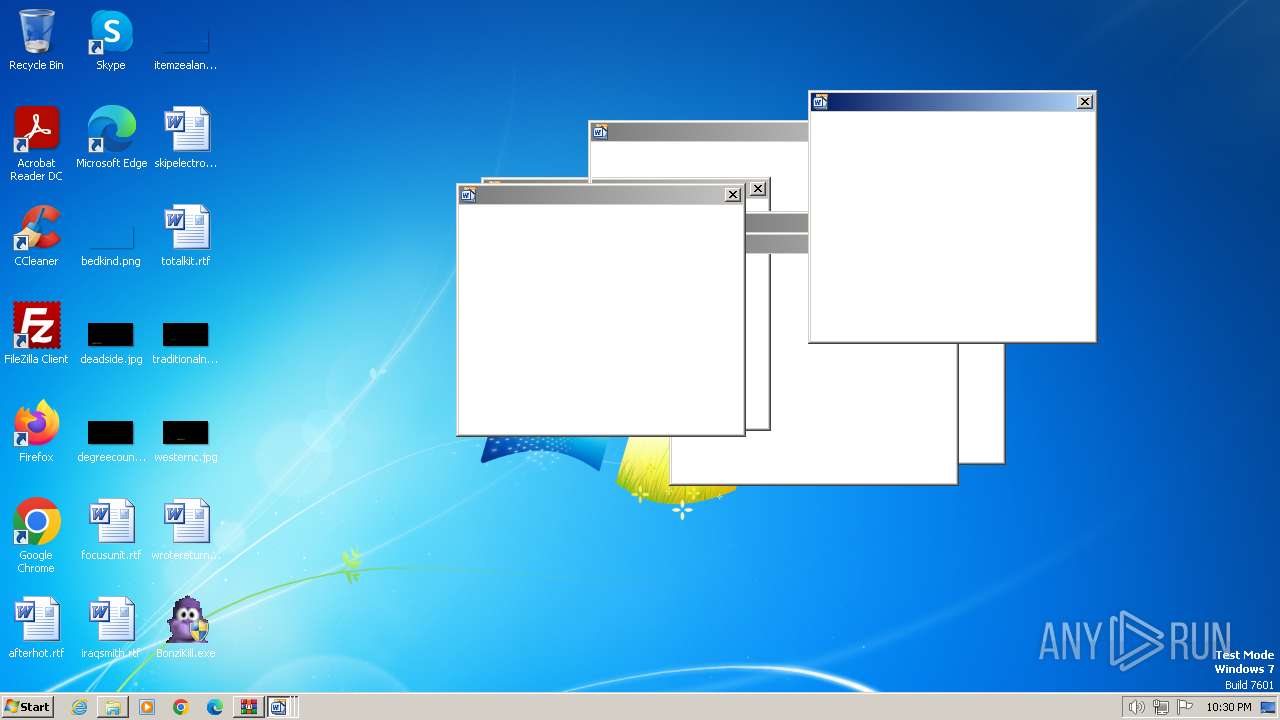Select Acrobat Reader DC shortcut
This screenshot has width=1280, height=720.
36,144
